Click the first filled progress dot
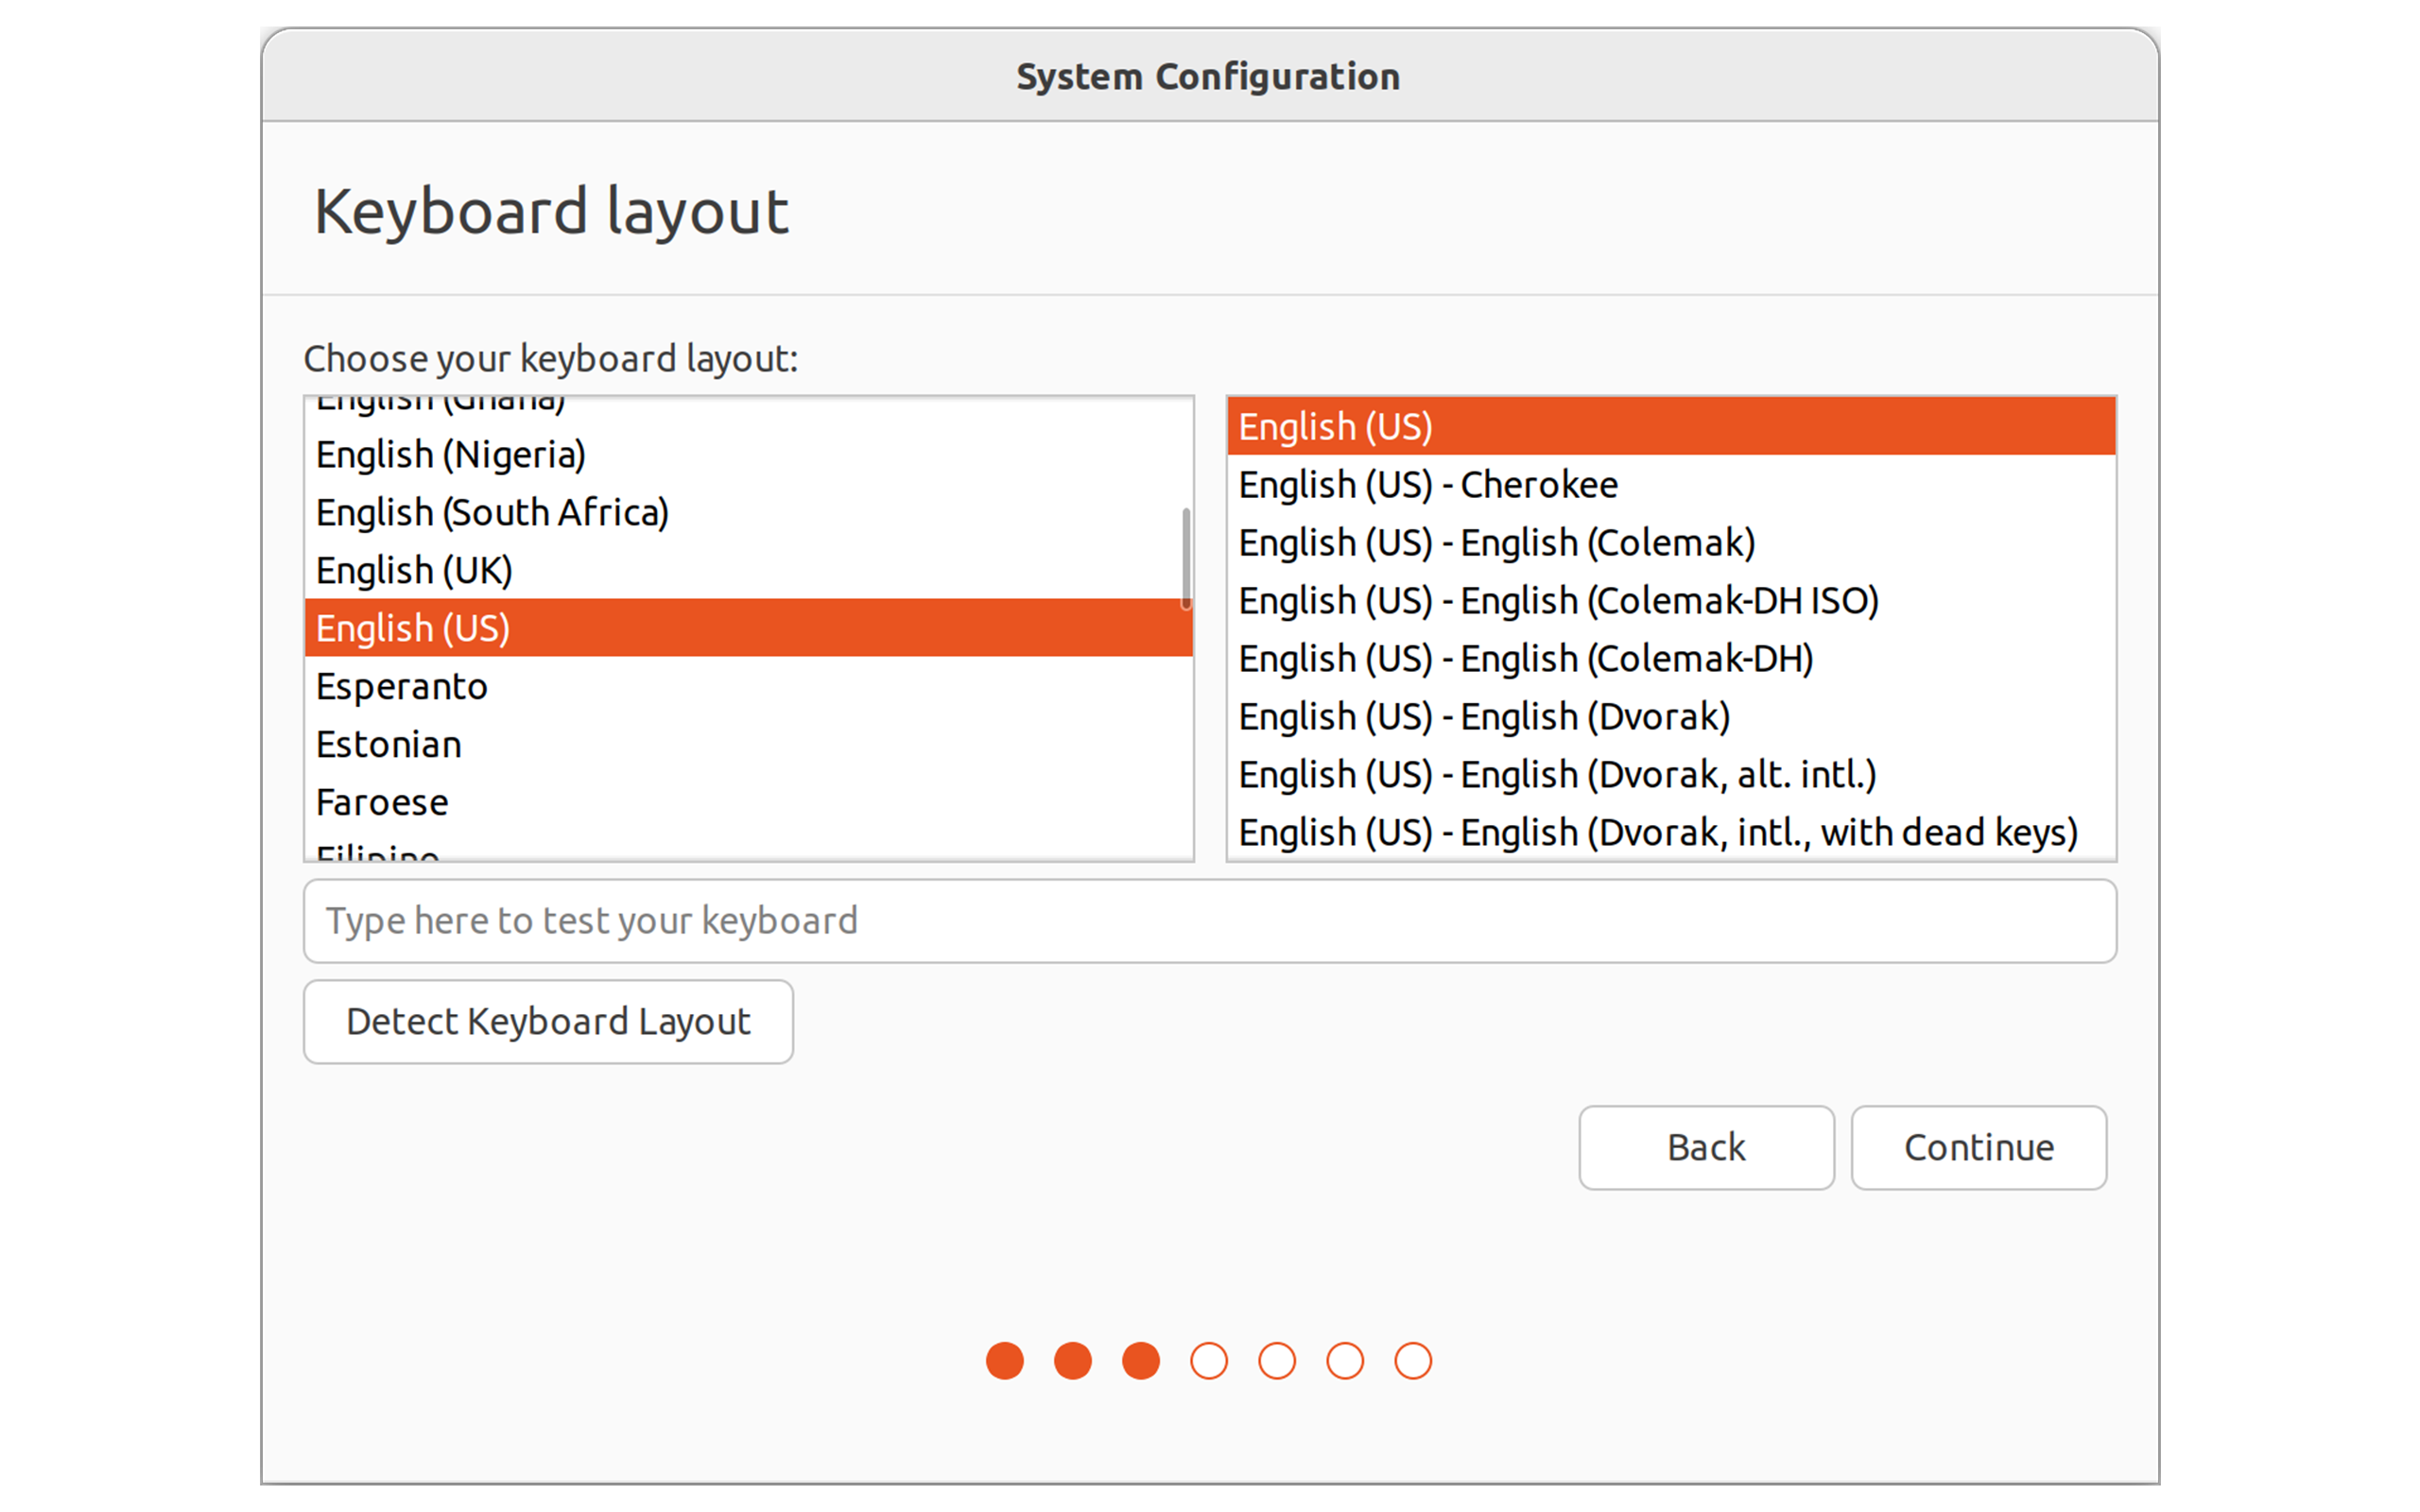 (1004, 1361)
